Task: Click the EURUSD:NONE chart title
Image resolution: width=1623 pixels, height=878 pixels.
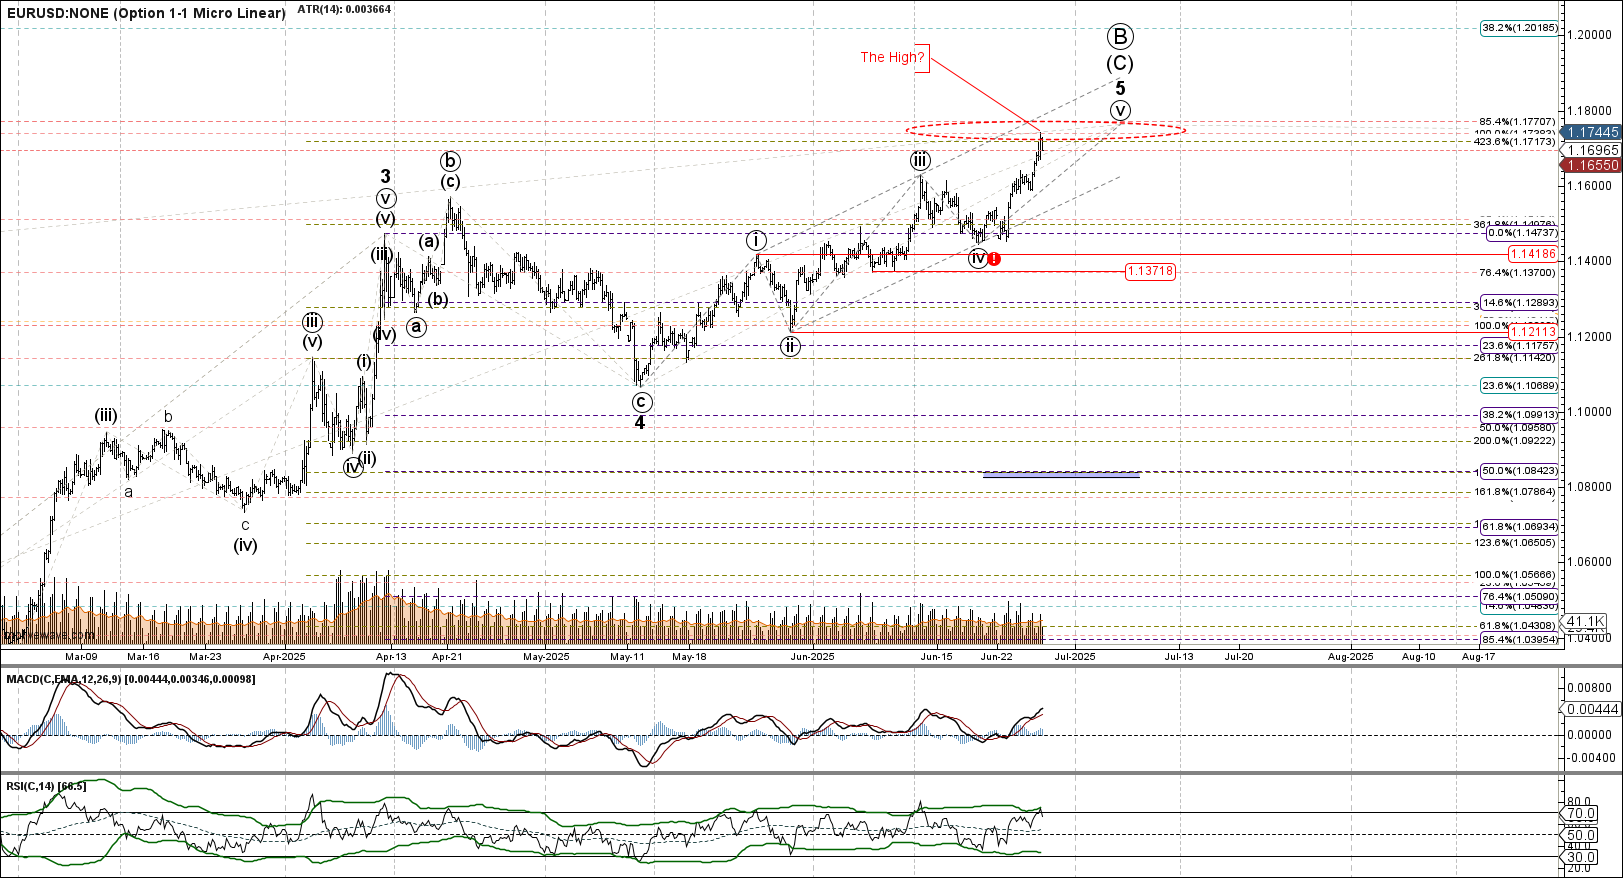Action: tap(145, 13)
